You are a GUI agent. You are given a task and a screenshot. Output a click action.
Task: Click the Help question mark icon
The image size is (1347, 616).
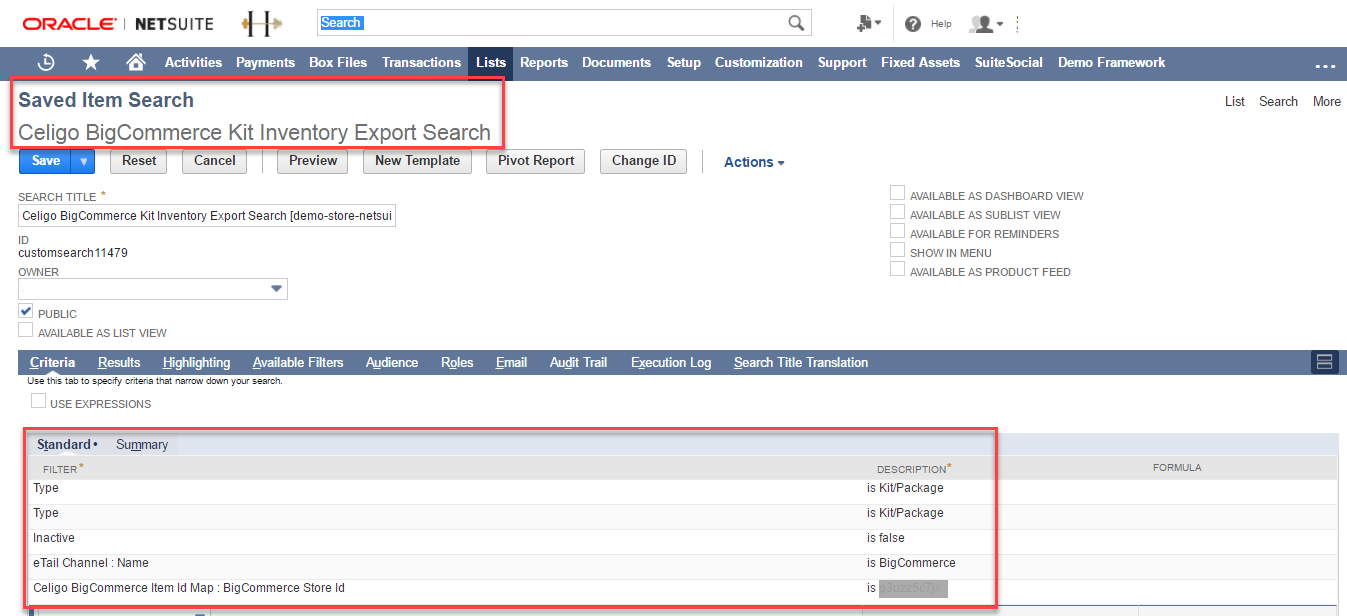[x=913, y=23]
